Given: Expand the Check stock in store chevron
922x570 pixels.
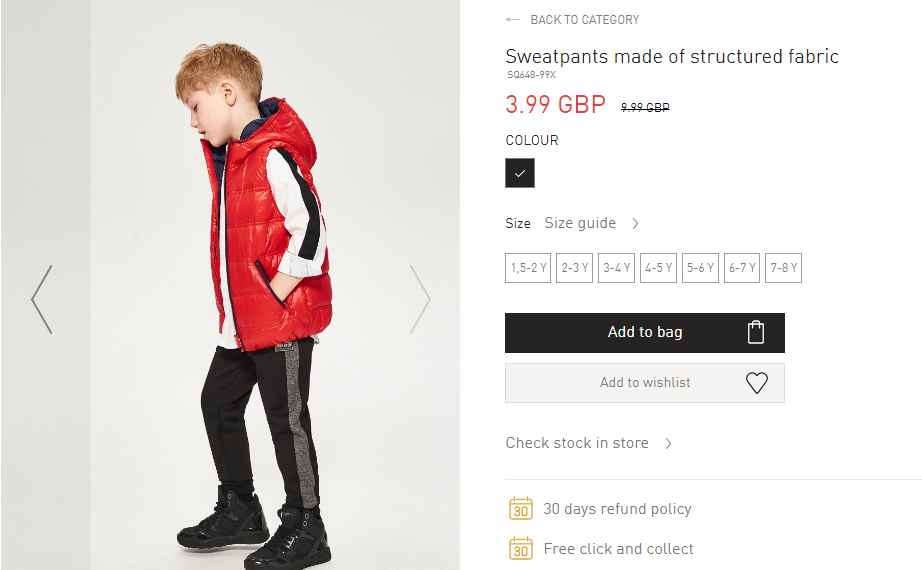Looking at the screenshot, I should click(668, 443).
